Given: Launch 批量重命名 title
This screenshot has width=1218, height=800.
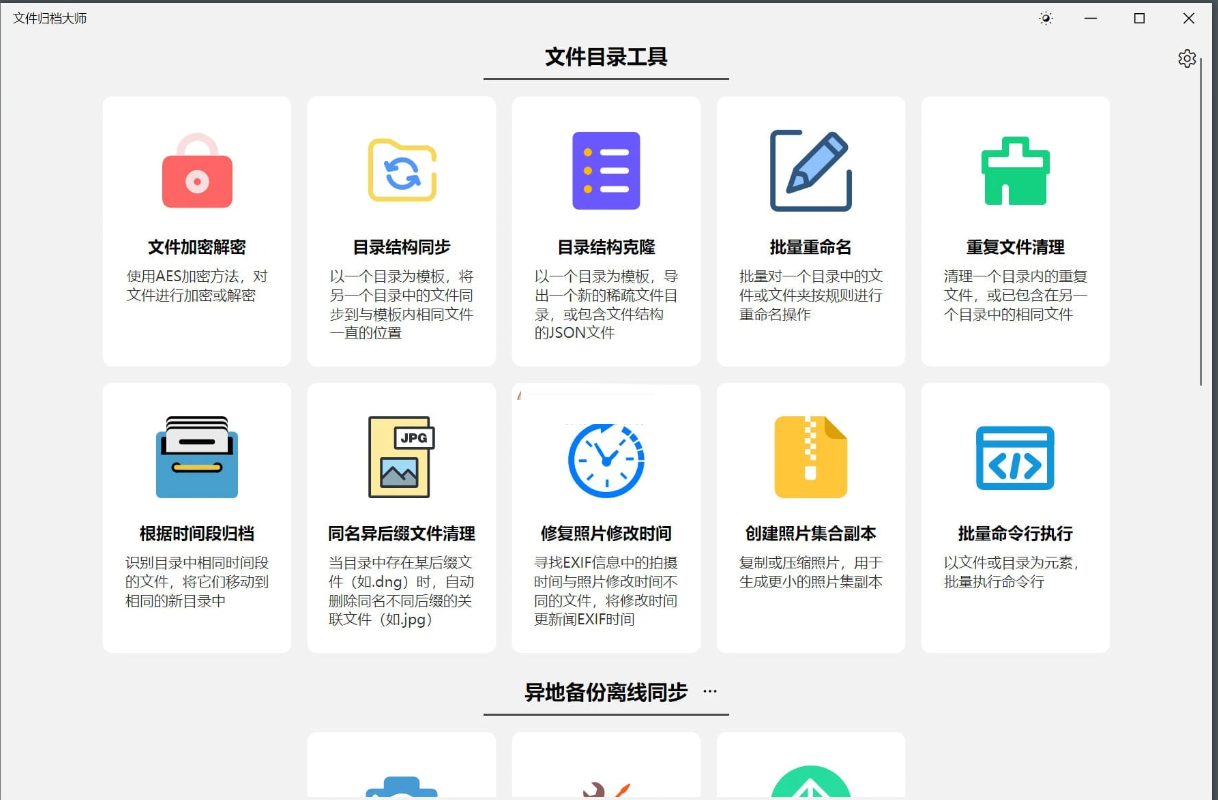Looking at the screenshot, I should point(811,247).
